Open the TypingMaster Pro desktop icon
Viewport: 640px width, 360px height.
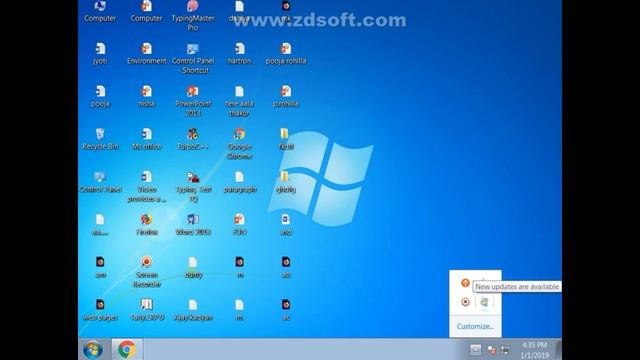pos(193,7)
